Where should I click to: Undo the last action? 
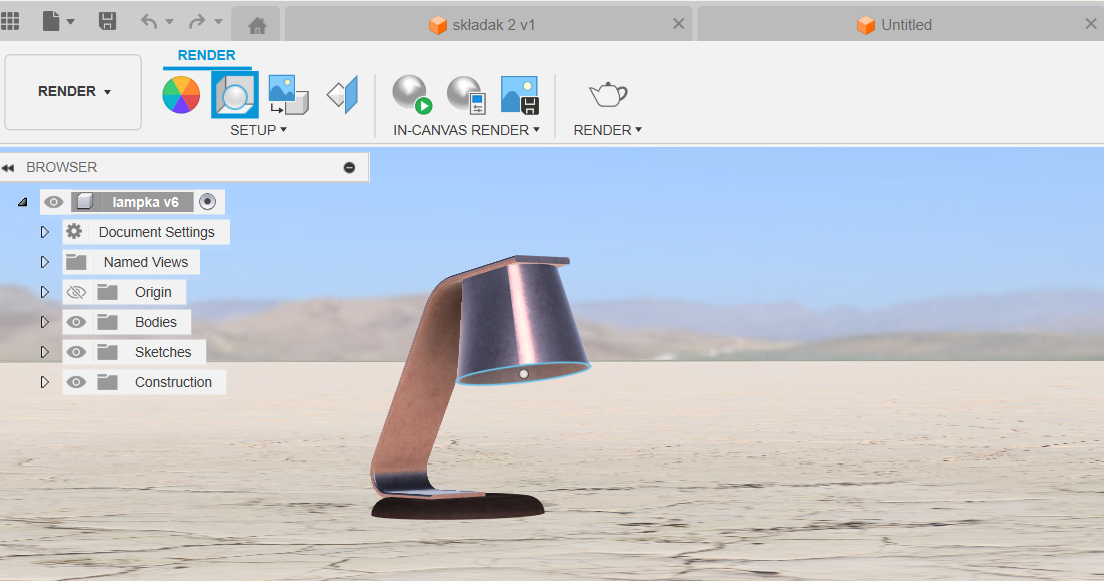tap(149, 21)
